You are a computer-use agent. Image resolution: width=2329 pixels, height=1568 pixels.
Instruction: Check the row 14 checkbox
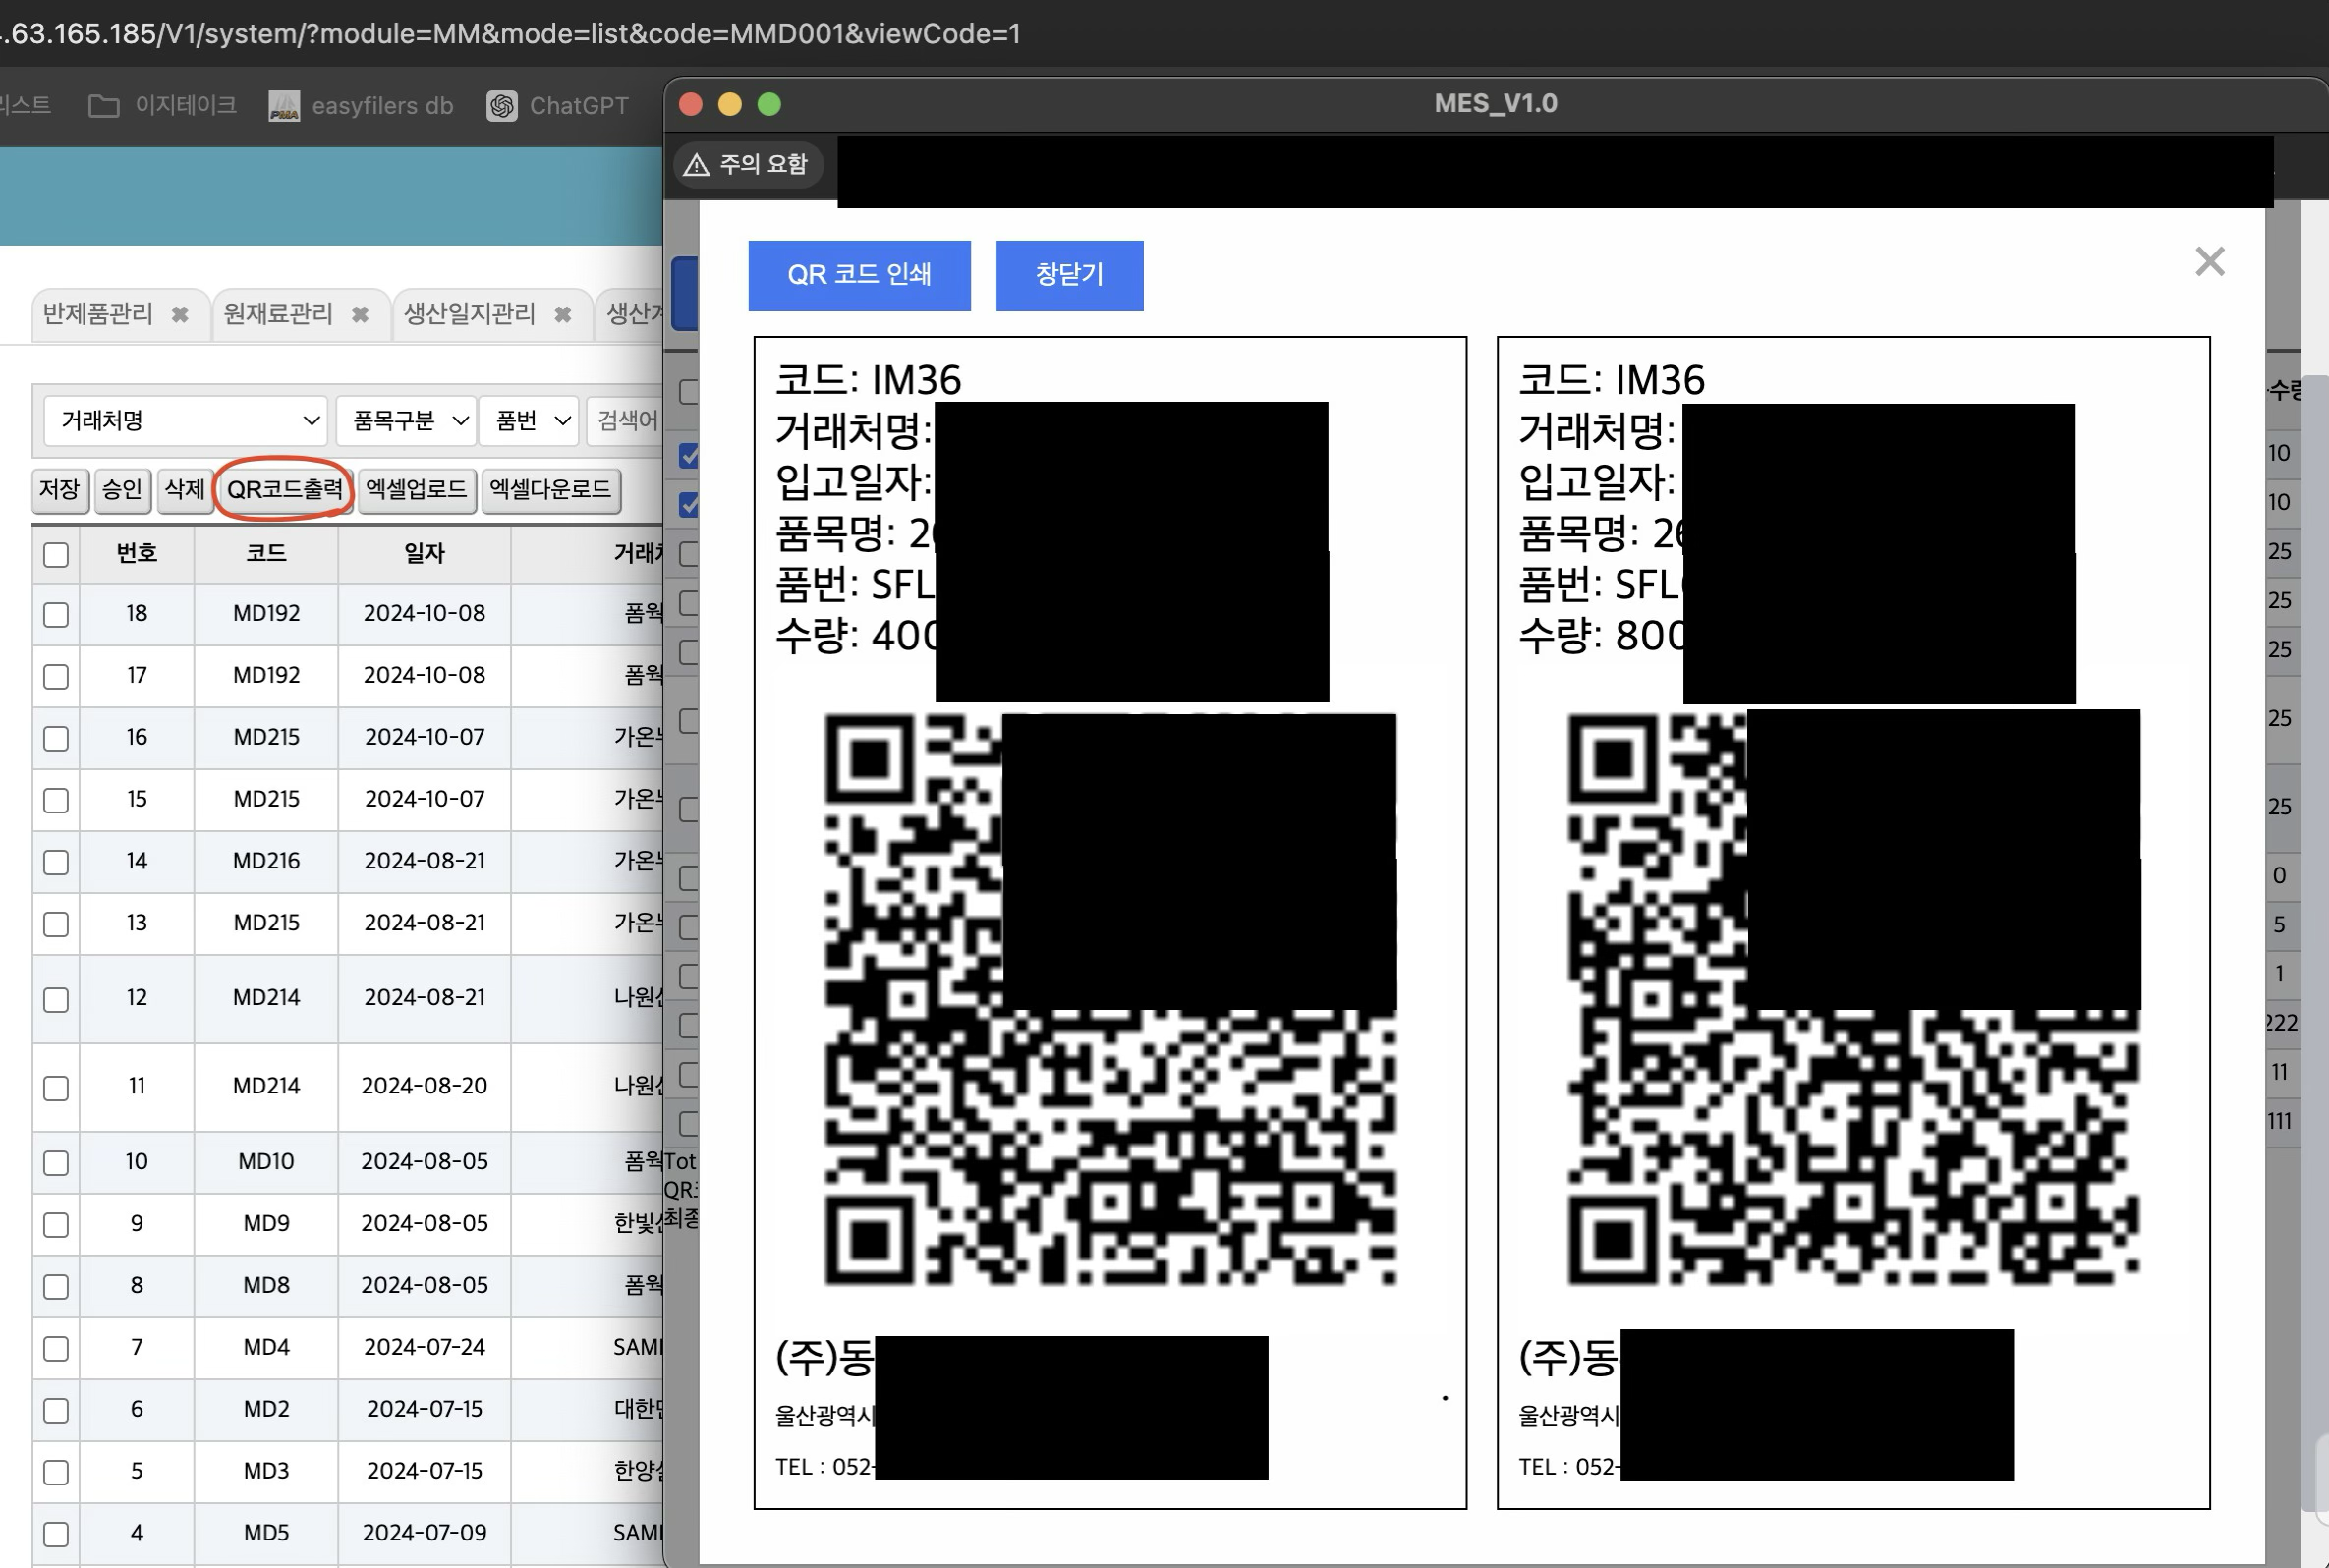[56, 862]
